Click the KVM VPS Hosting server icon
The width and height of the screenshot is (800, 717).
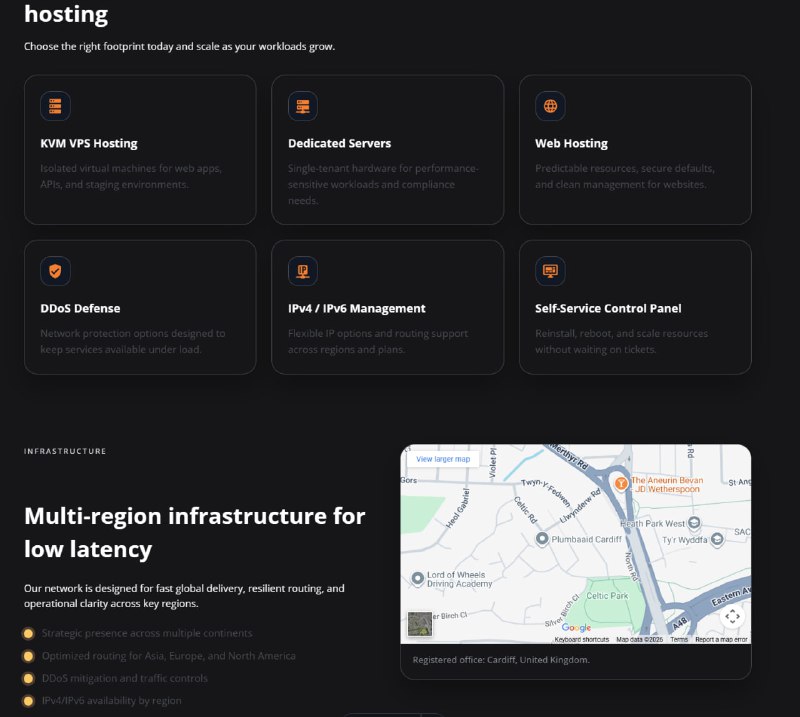point(55,106)
